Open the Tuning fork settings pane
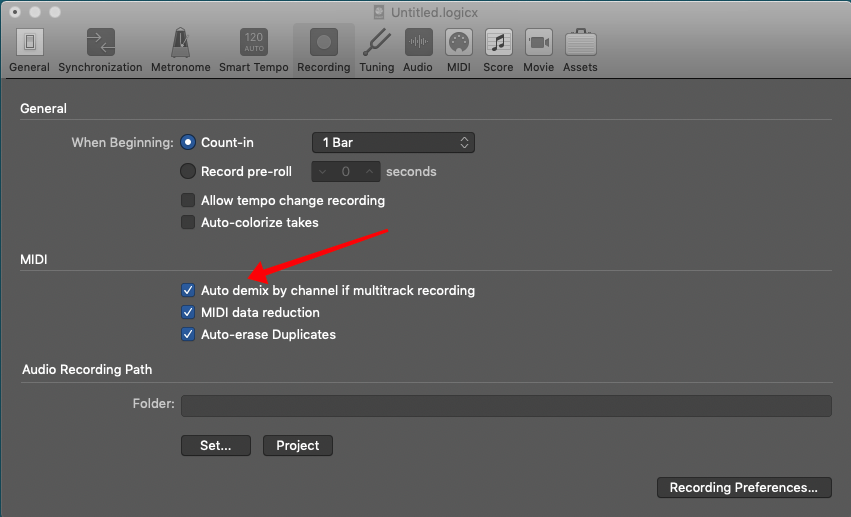Image resolution: width=851 pixels, height=517 pixels. tap(377, 50)
